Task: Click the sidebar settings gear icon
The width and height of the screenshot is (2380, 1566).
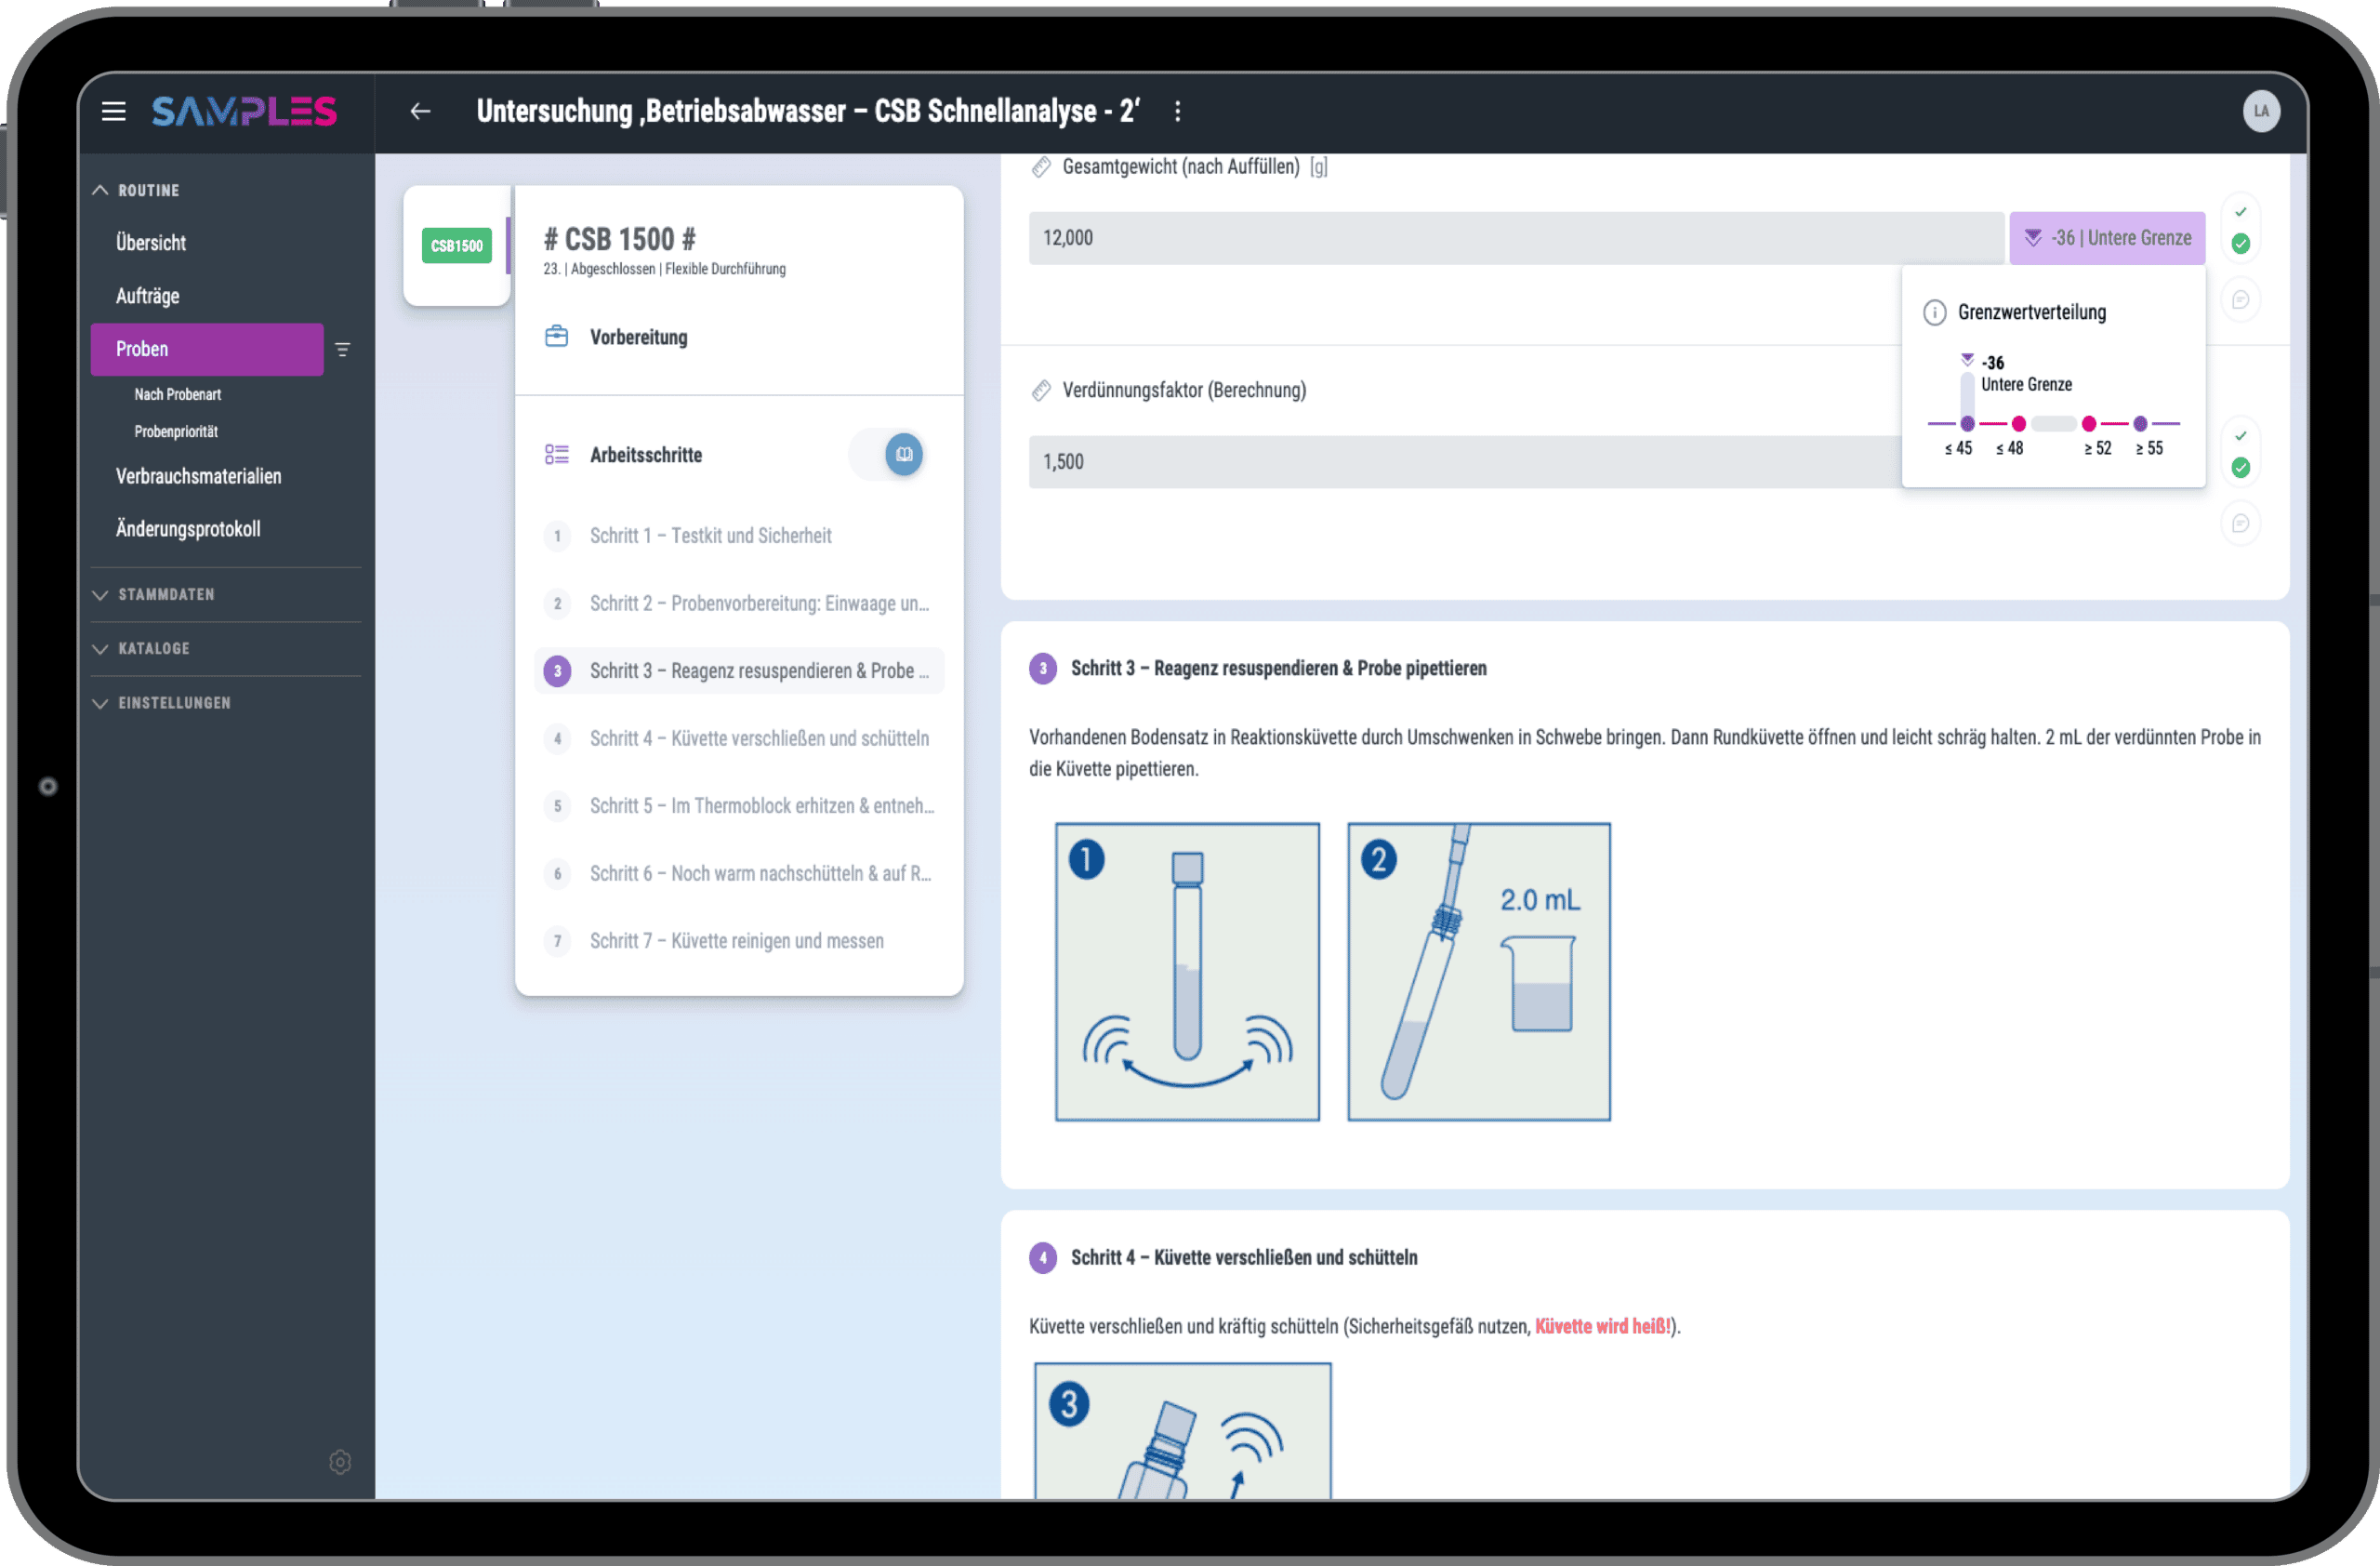Action: coord(340,1461)
